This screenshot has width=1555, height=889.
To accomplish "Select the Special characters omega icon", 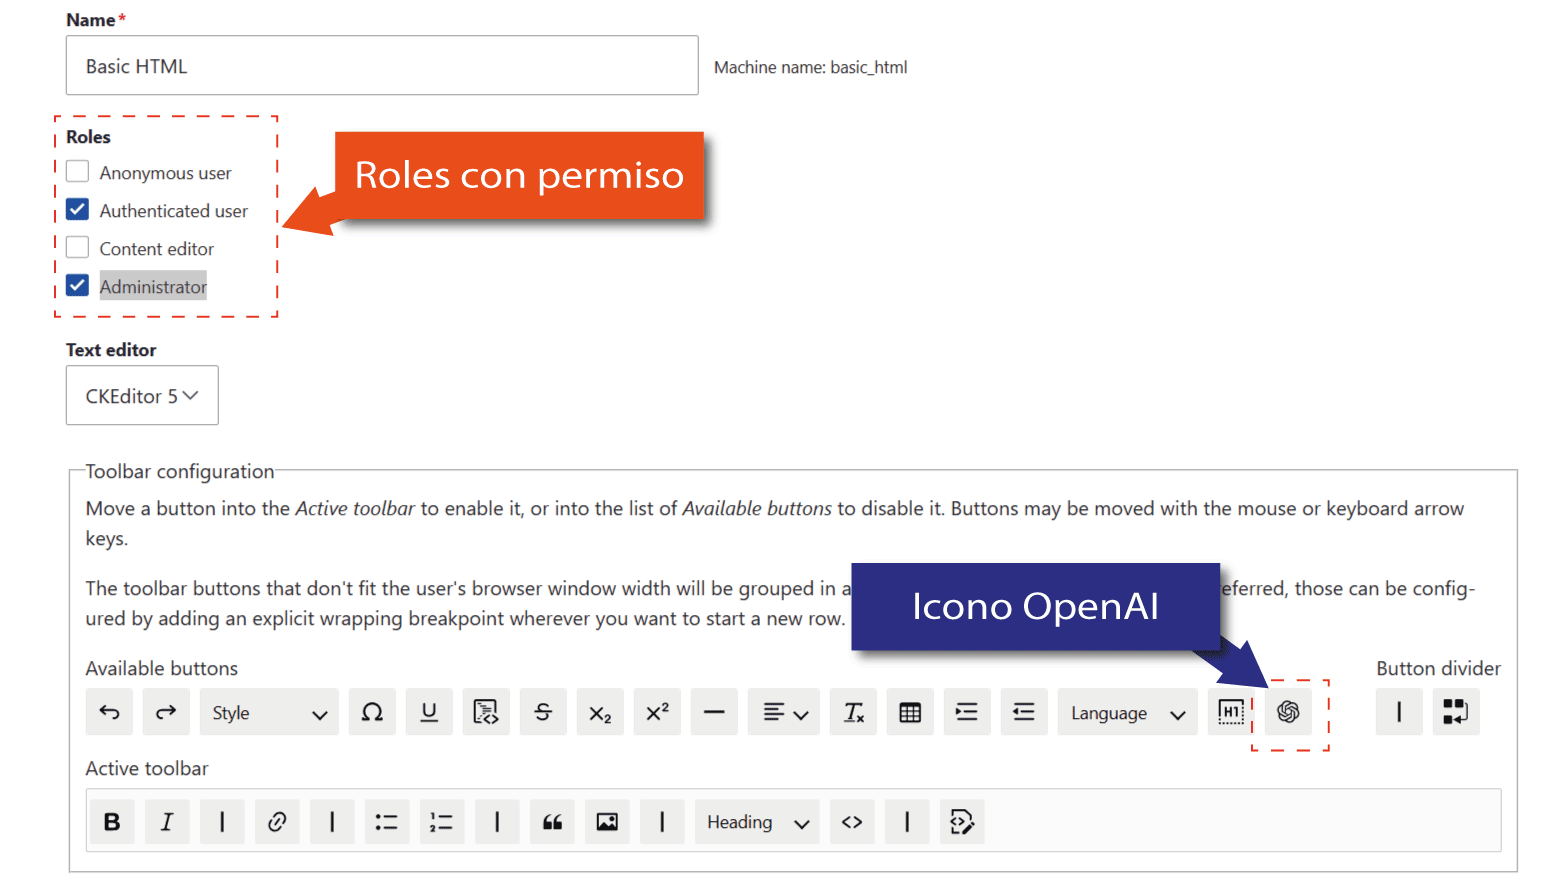I will pos(372,712).
